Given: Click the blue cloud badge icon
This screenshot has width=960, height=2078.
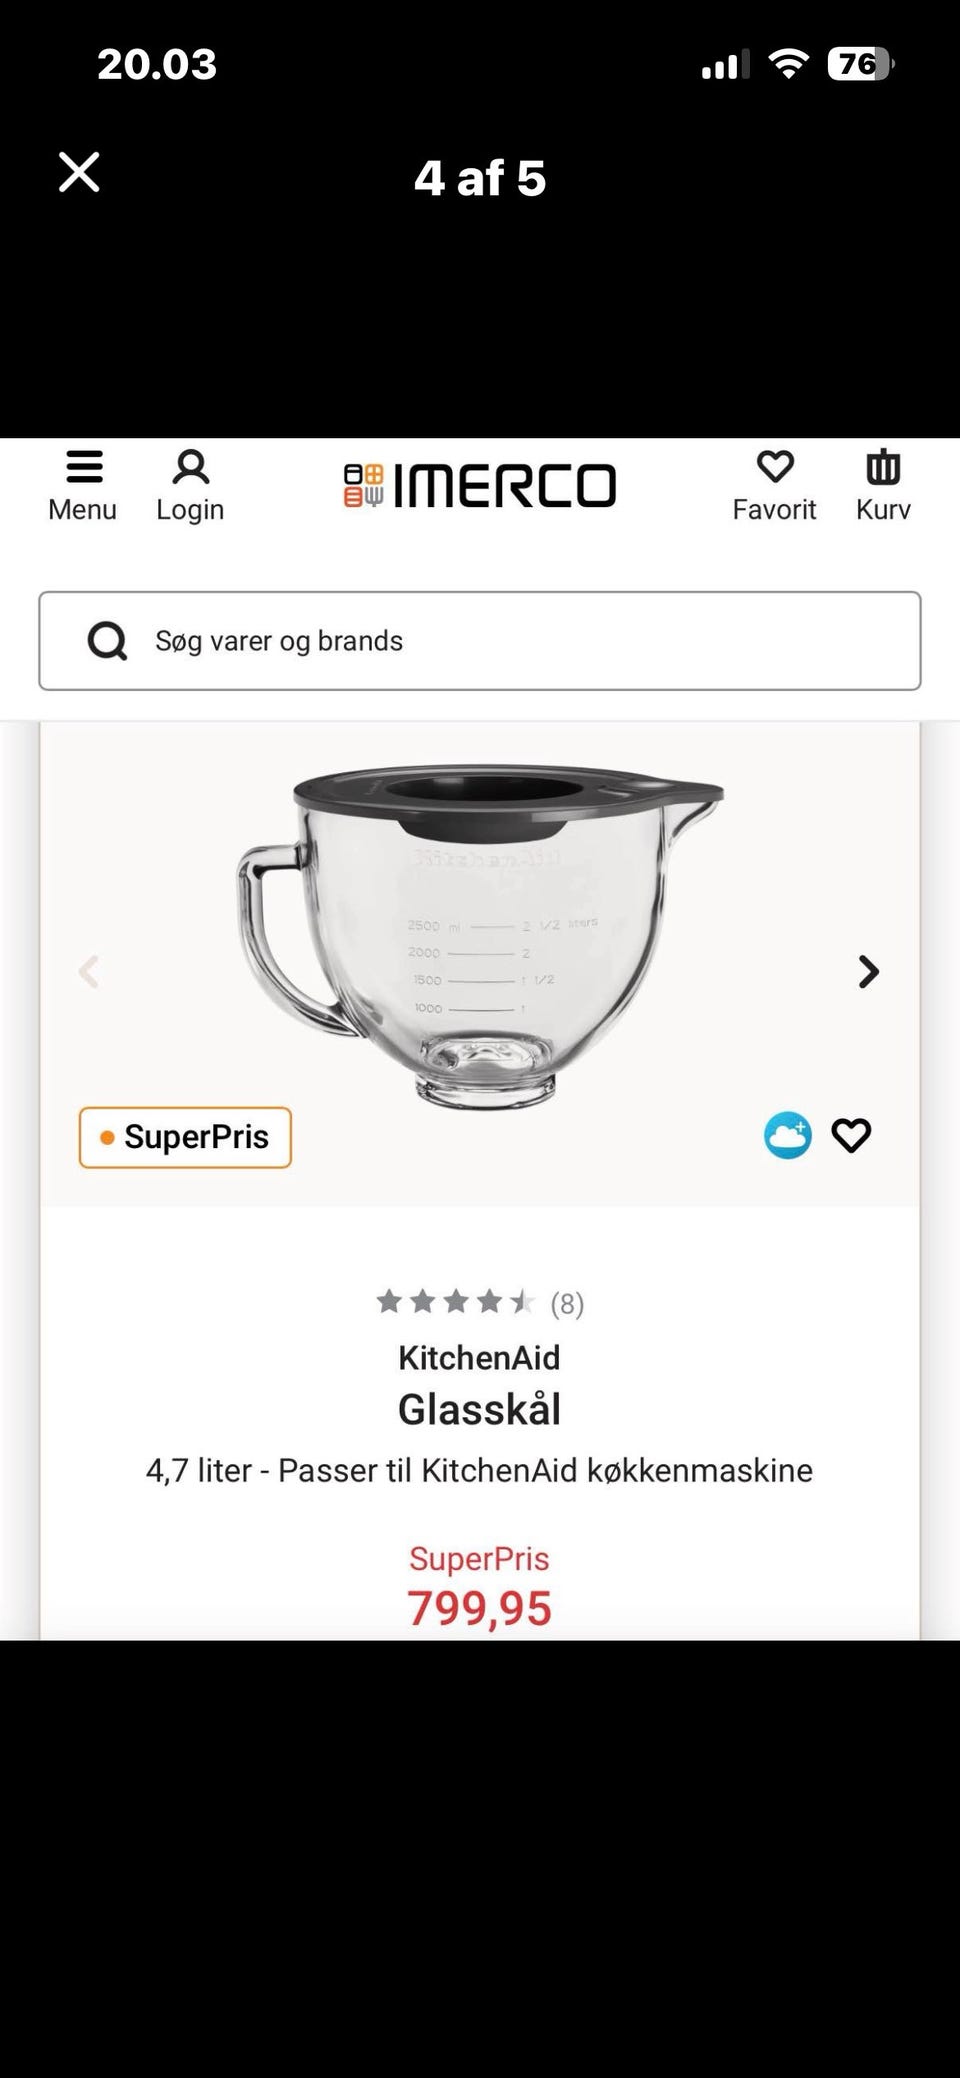Looking at the screenshot, I should [788, 1135].
